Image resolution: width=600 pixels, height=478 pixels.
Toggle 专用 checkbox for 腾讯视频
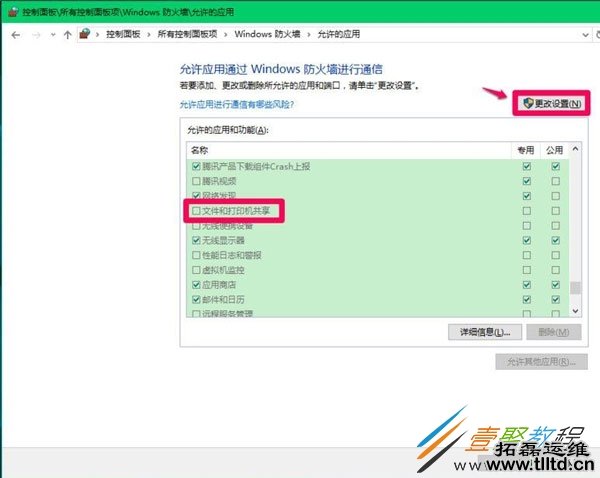click(527, 181)
